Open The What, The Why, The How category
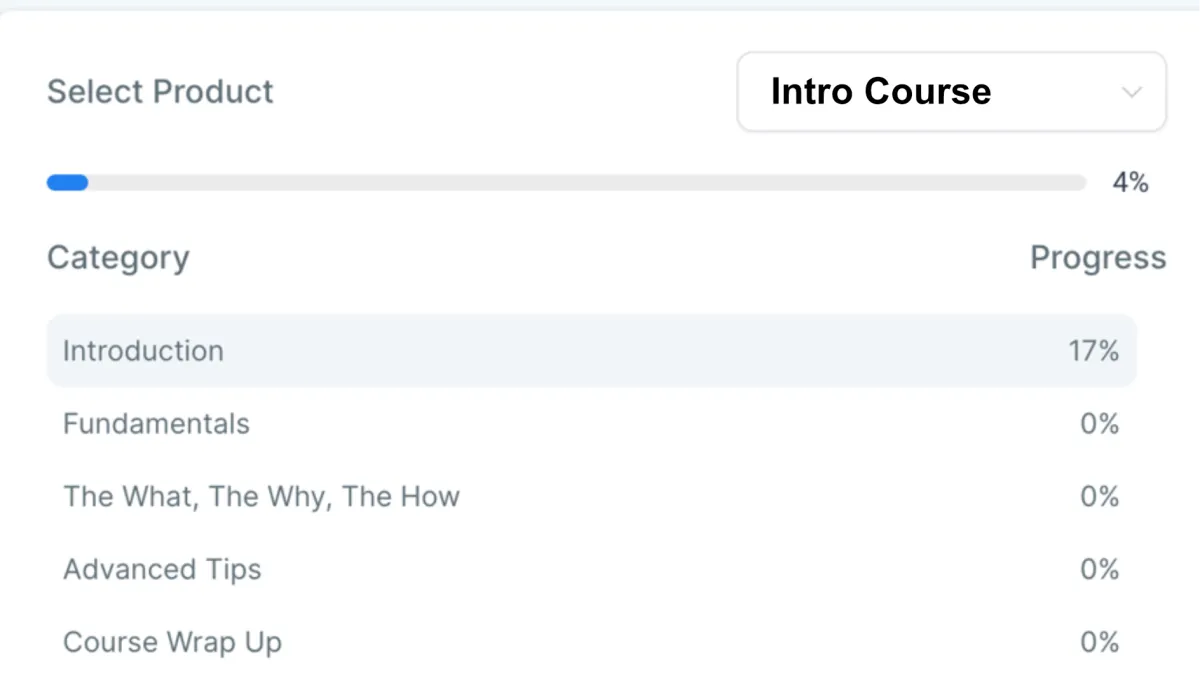This screenshot has width=1200, height=676. click(591, 497)
